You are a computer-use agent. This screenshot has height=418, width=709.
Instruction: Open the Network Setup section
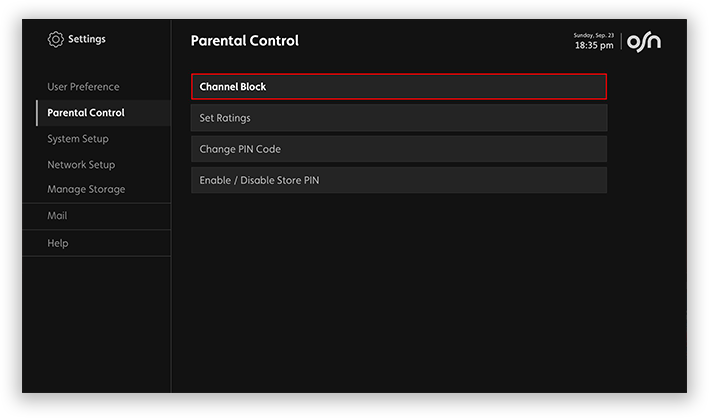click(81, 165)
